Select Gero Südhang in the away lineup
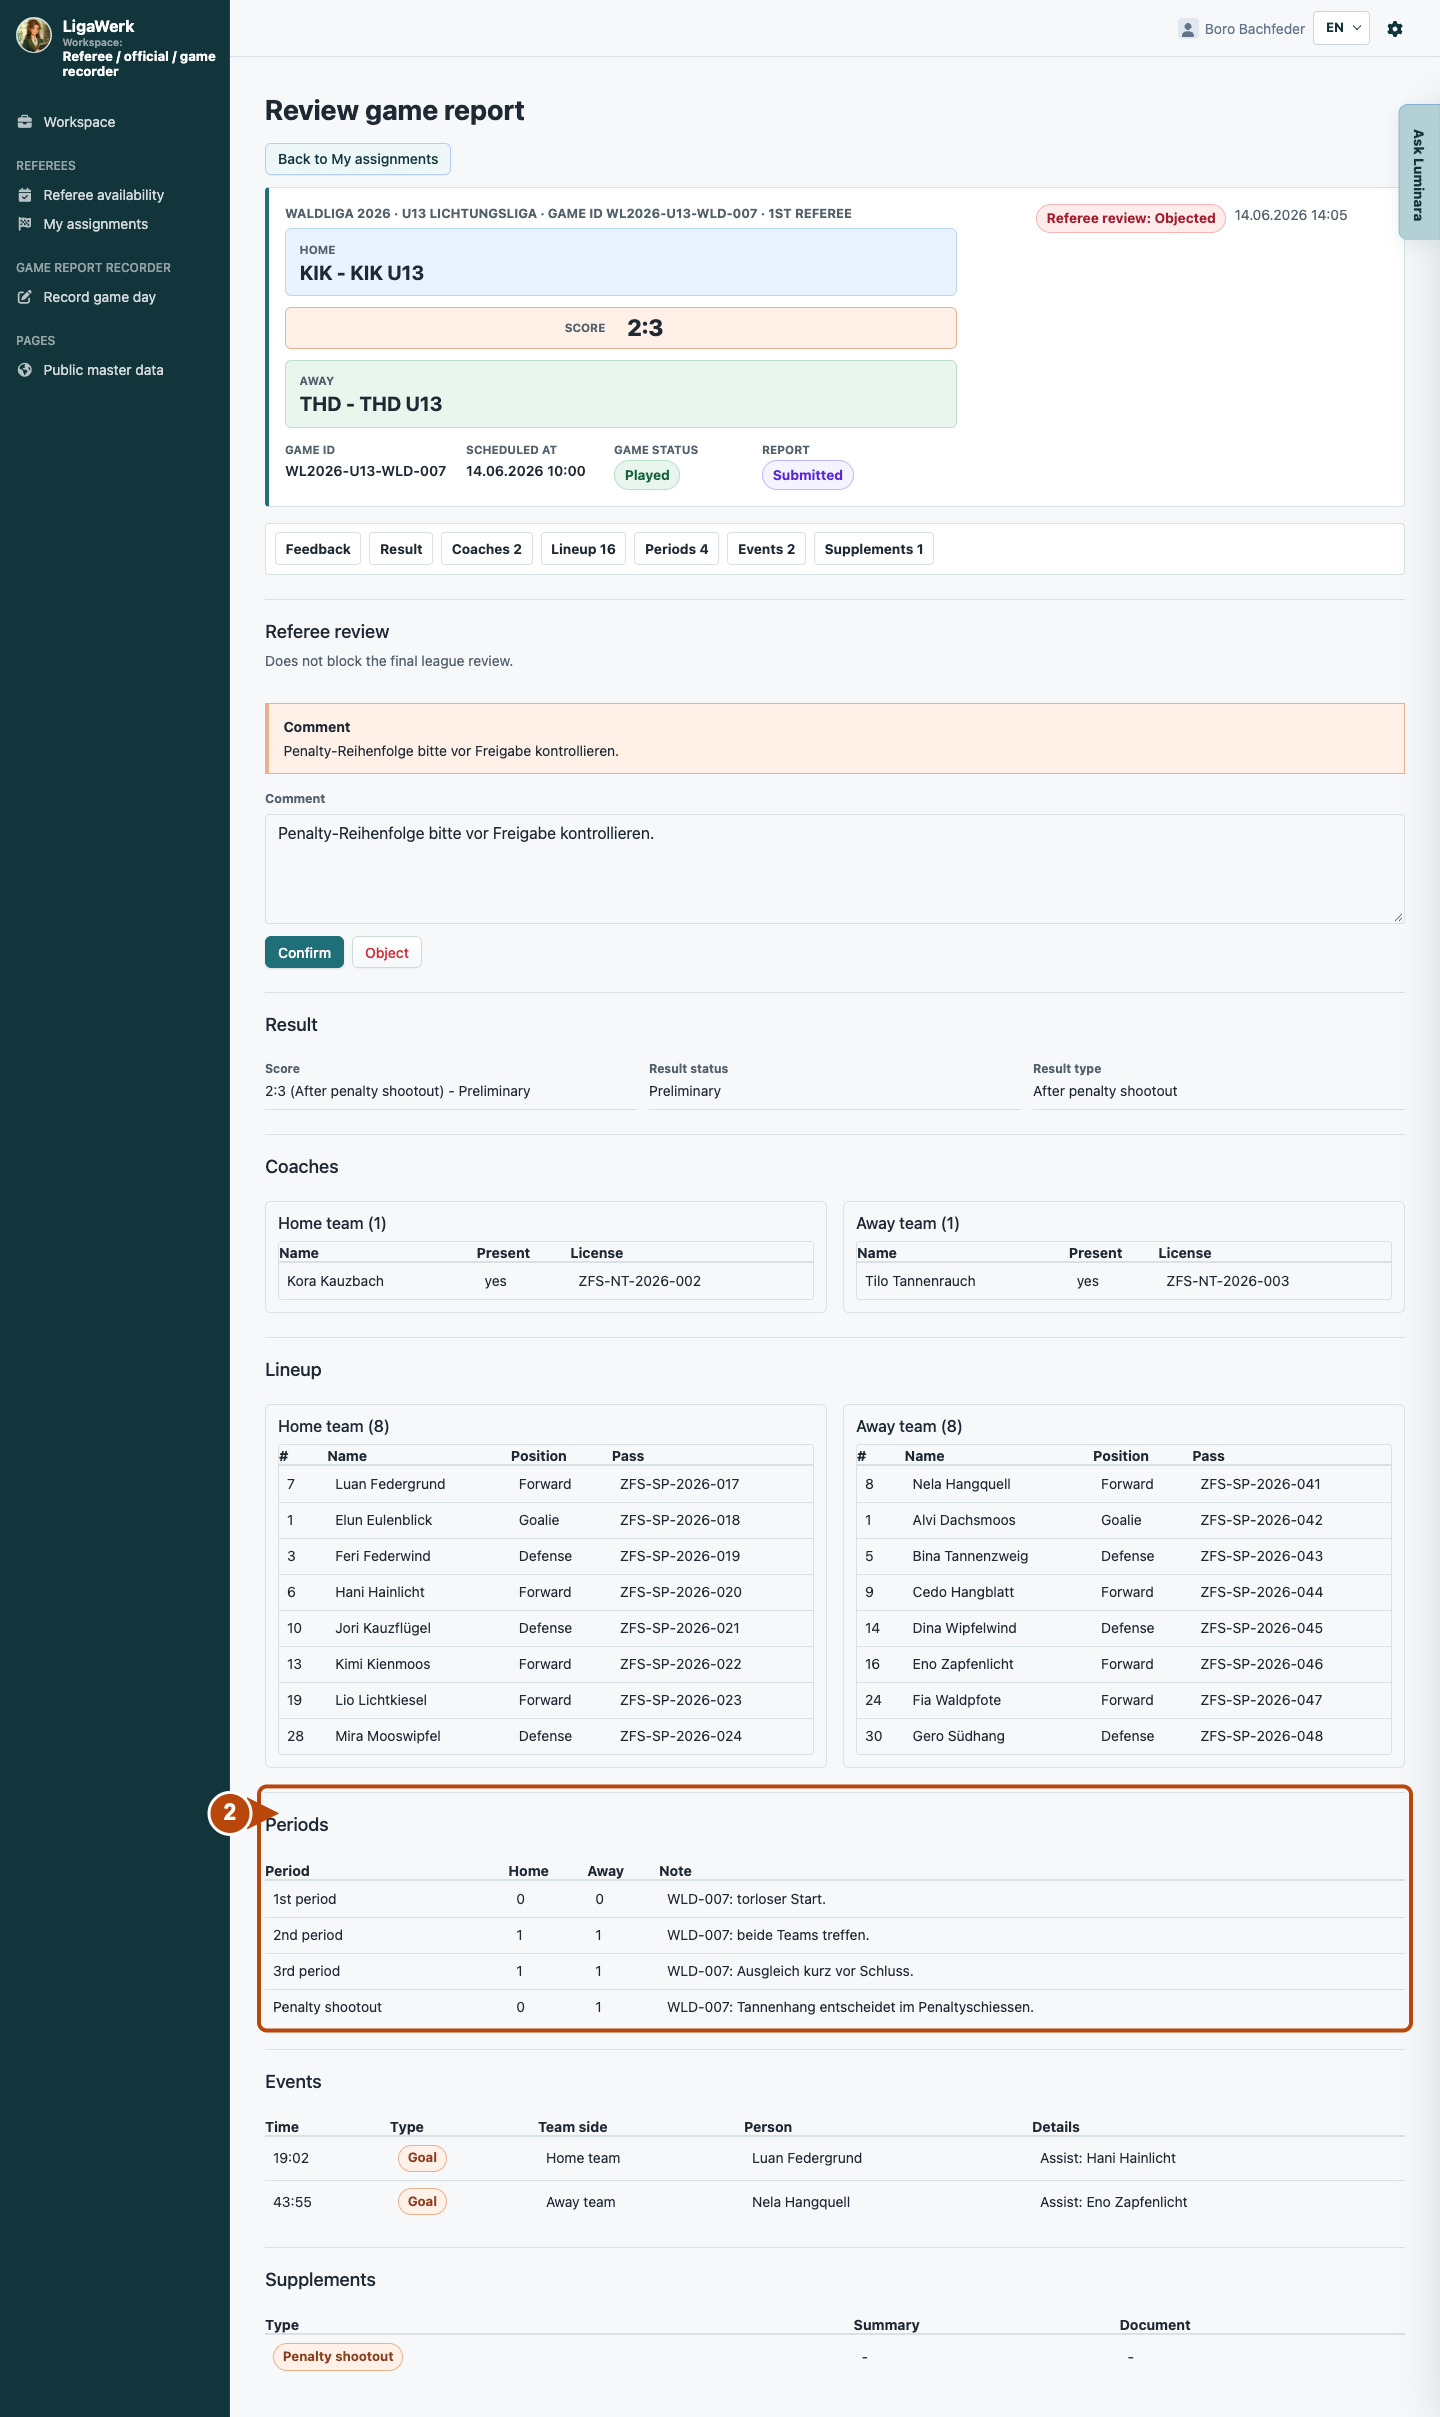Viewport: 1440px width, 2417px height. 958,1736
